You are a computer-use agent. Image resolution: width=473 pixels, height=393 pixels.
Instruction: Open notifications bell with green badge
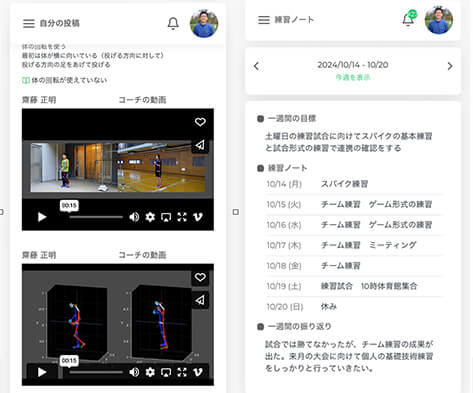click(409, 18)
